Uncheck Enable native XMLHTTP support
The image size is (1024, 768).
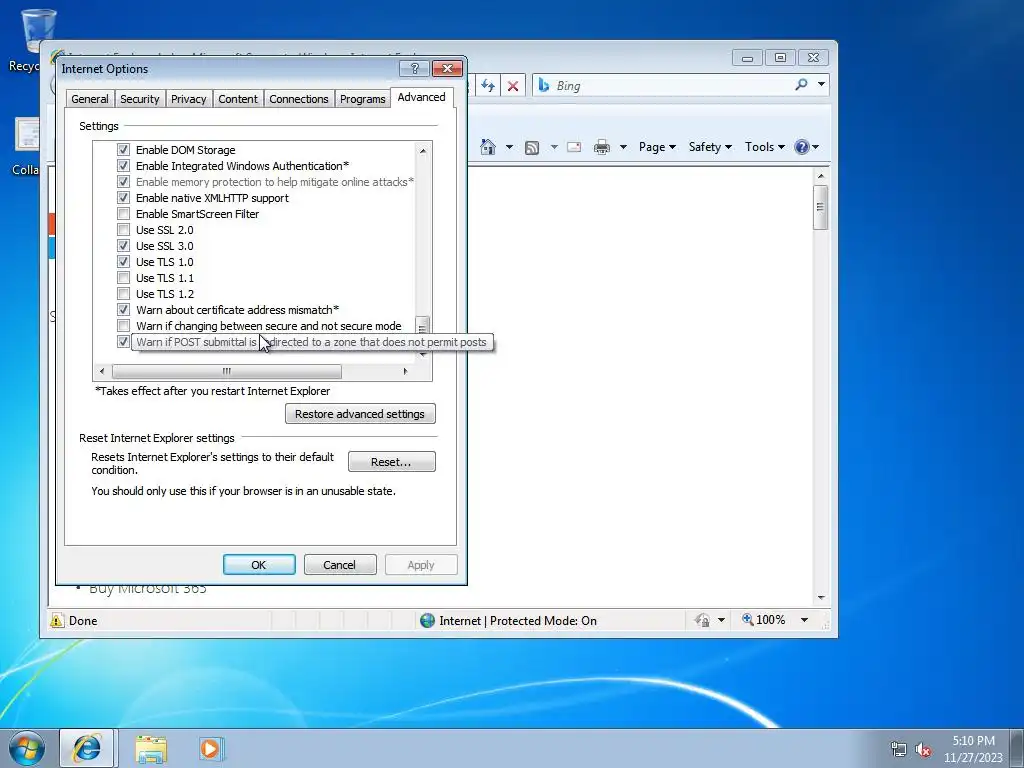pyautogui.click(x=123, y=198)
